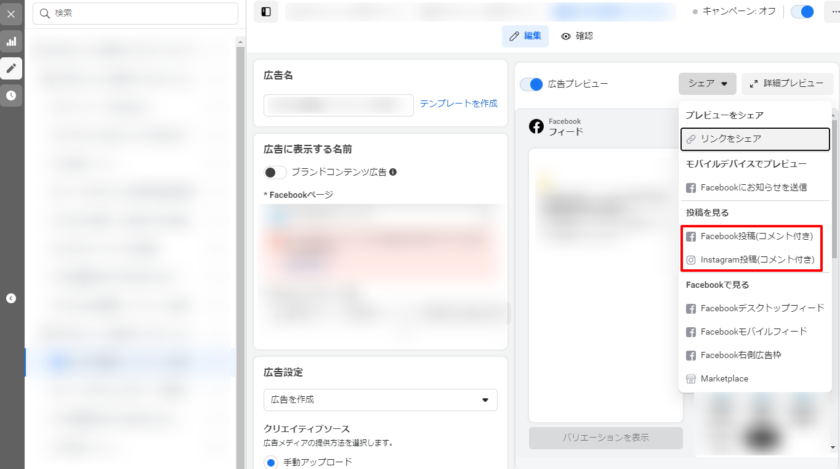This screenshot has height=469, width=840.
Task: Select Facebookモバイルフィード menu item
Action: tap(753, 331)
